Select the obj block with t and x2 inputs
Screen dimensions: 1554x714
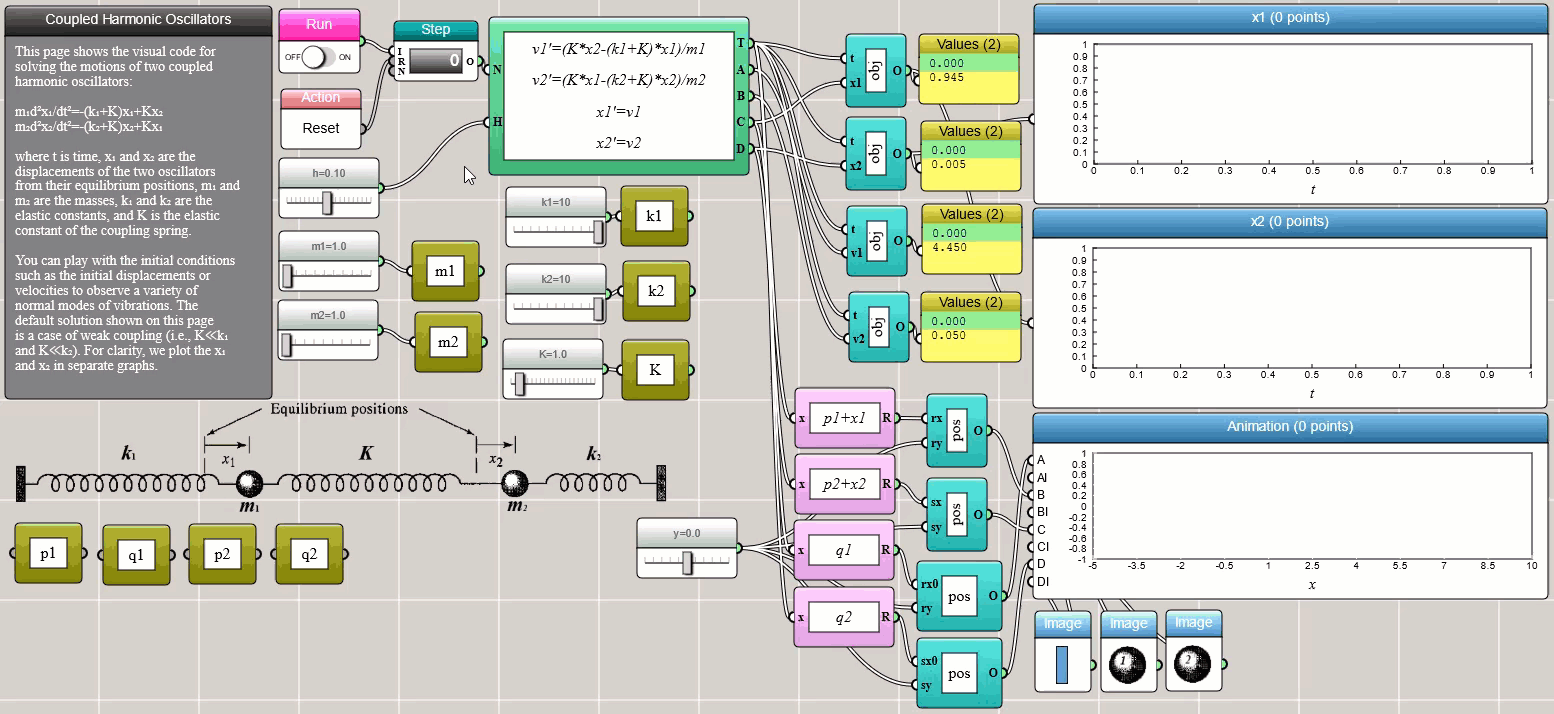[x=876, y=153]
